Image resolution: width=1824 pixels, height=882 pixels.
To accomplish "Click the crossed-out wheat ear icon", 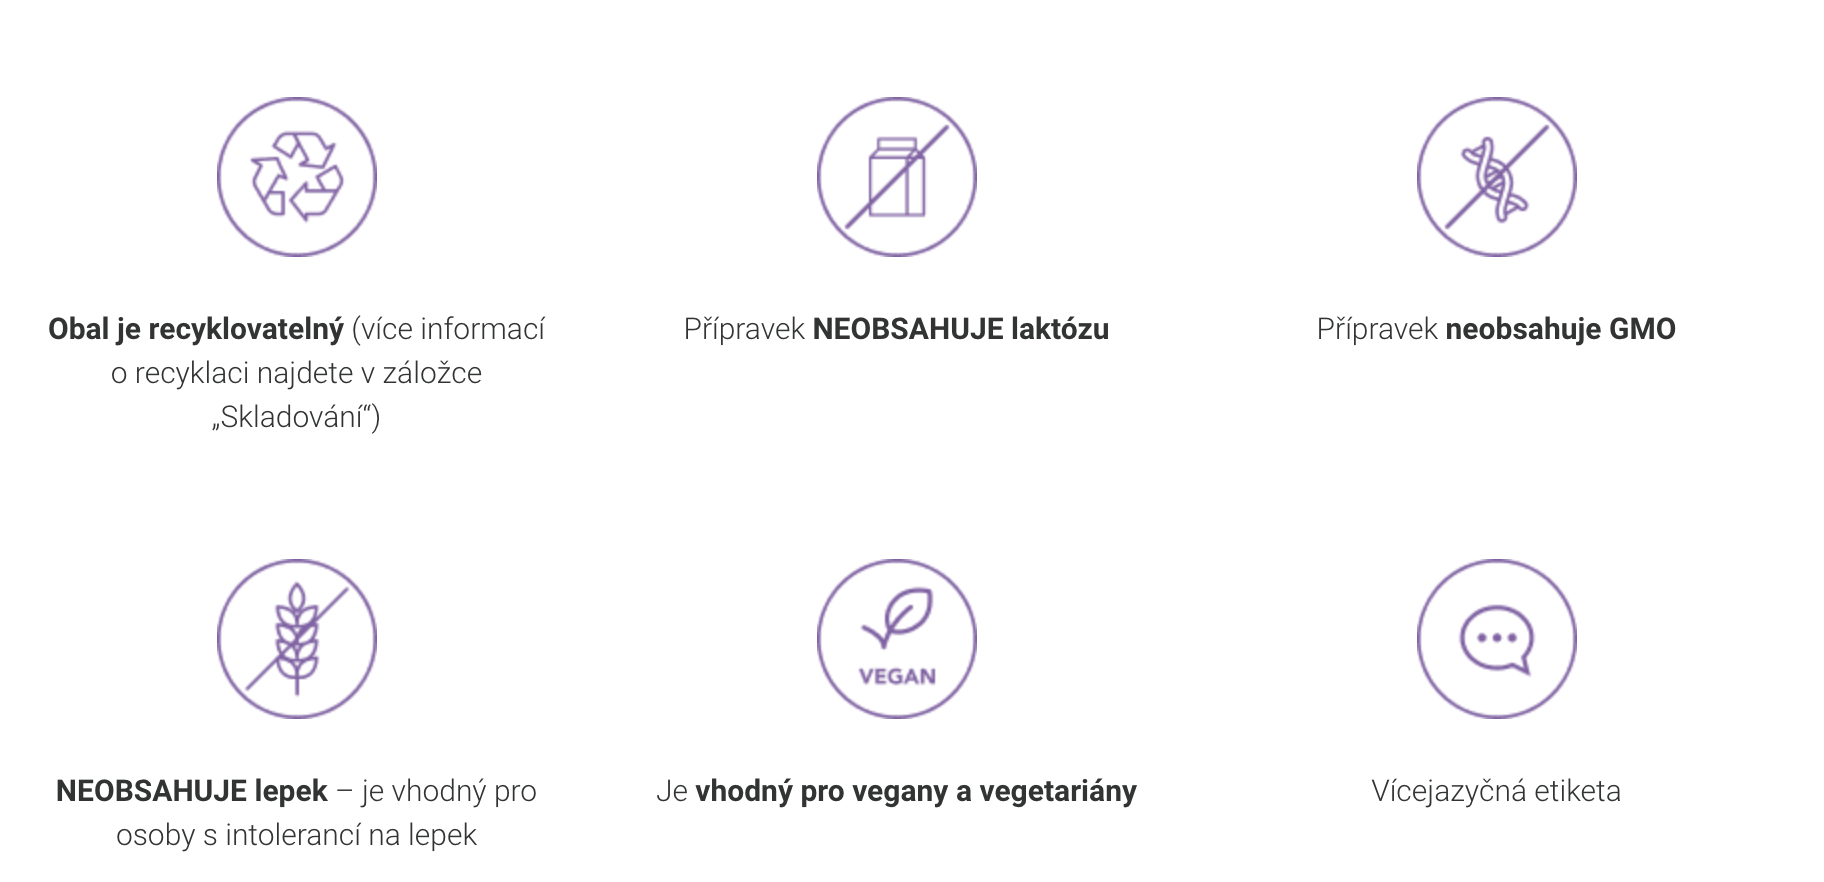I will pyautogui.click(x=297, y=639).
